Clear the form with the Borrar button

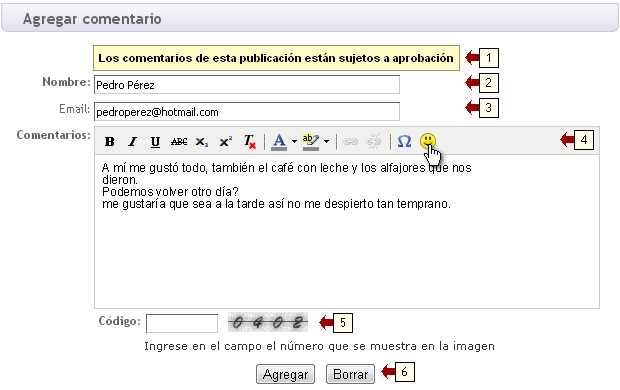pyautogui.click(x=350, y=374)
